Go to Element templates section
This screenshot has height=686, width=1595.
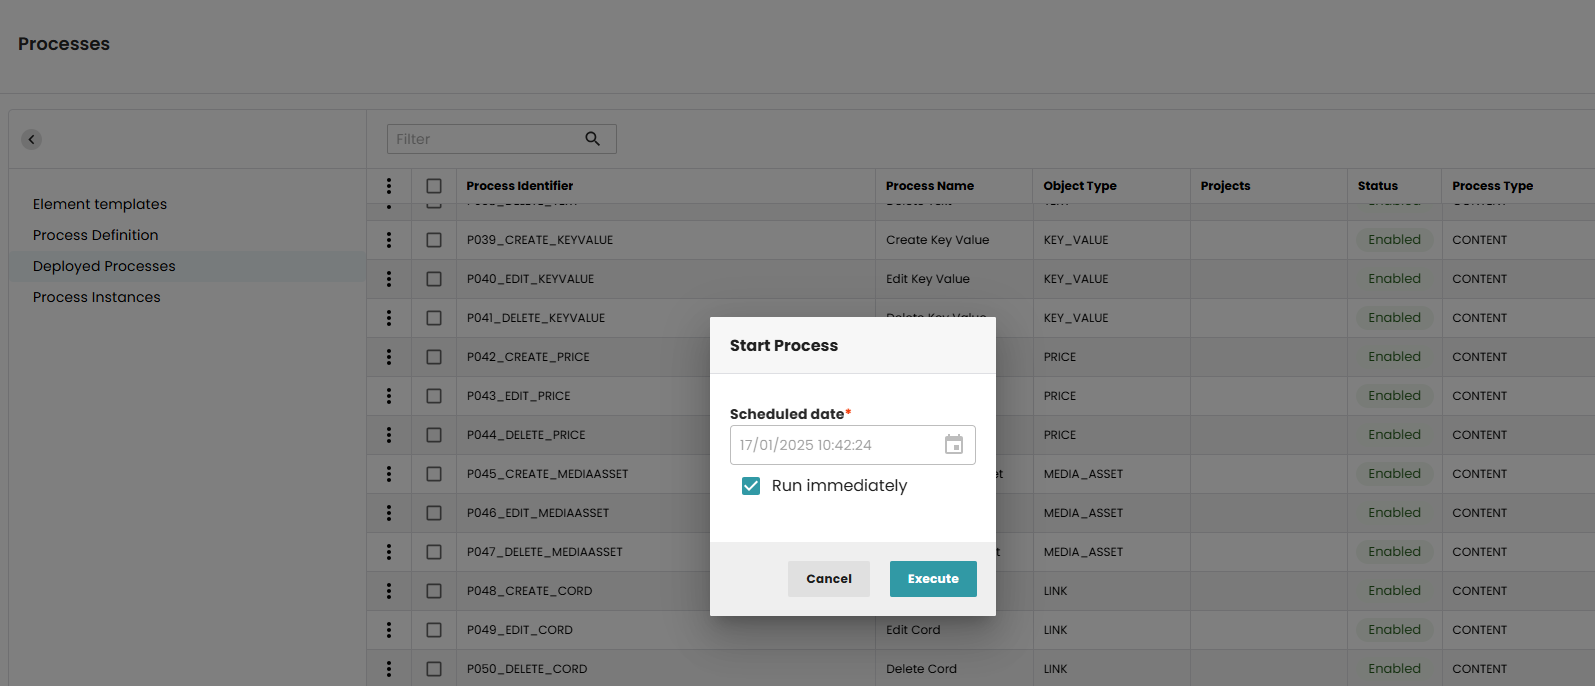100,204
